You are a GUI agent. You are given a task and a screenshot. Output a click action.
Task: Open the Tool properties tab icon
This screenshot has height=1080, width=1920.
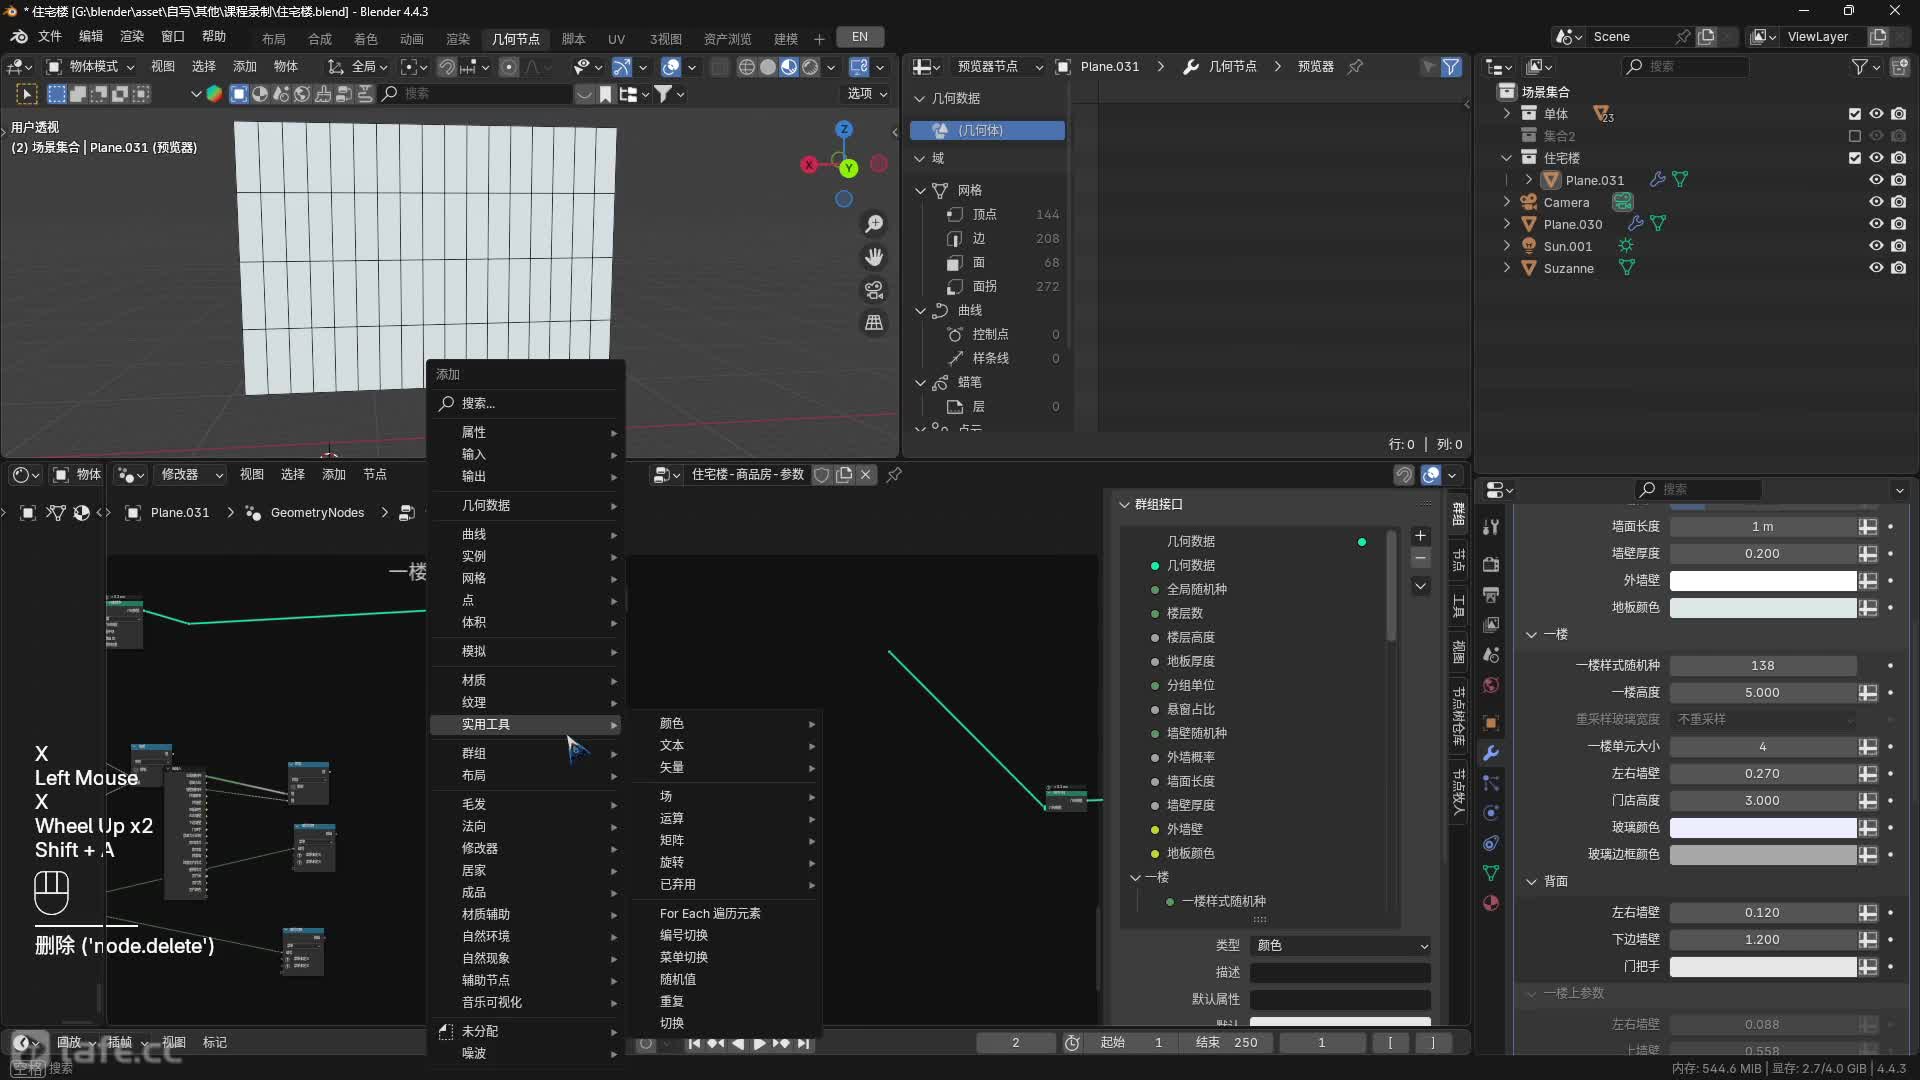pos(1491,527)
